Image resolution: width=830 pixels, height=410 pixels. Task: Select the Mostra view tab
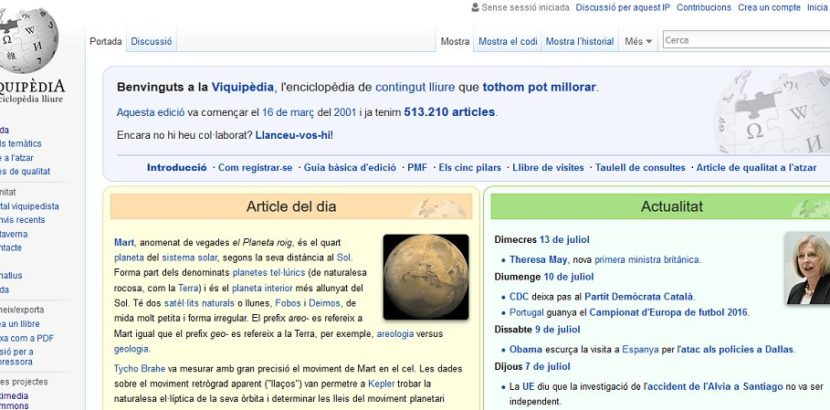coord(455,41)
